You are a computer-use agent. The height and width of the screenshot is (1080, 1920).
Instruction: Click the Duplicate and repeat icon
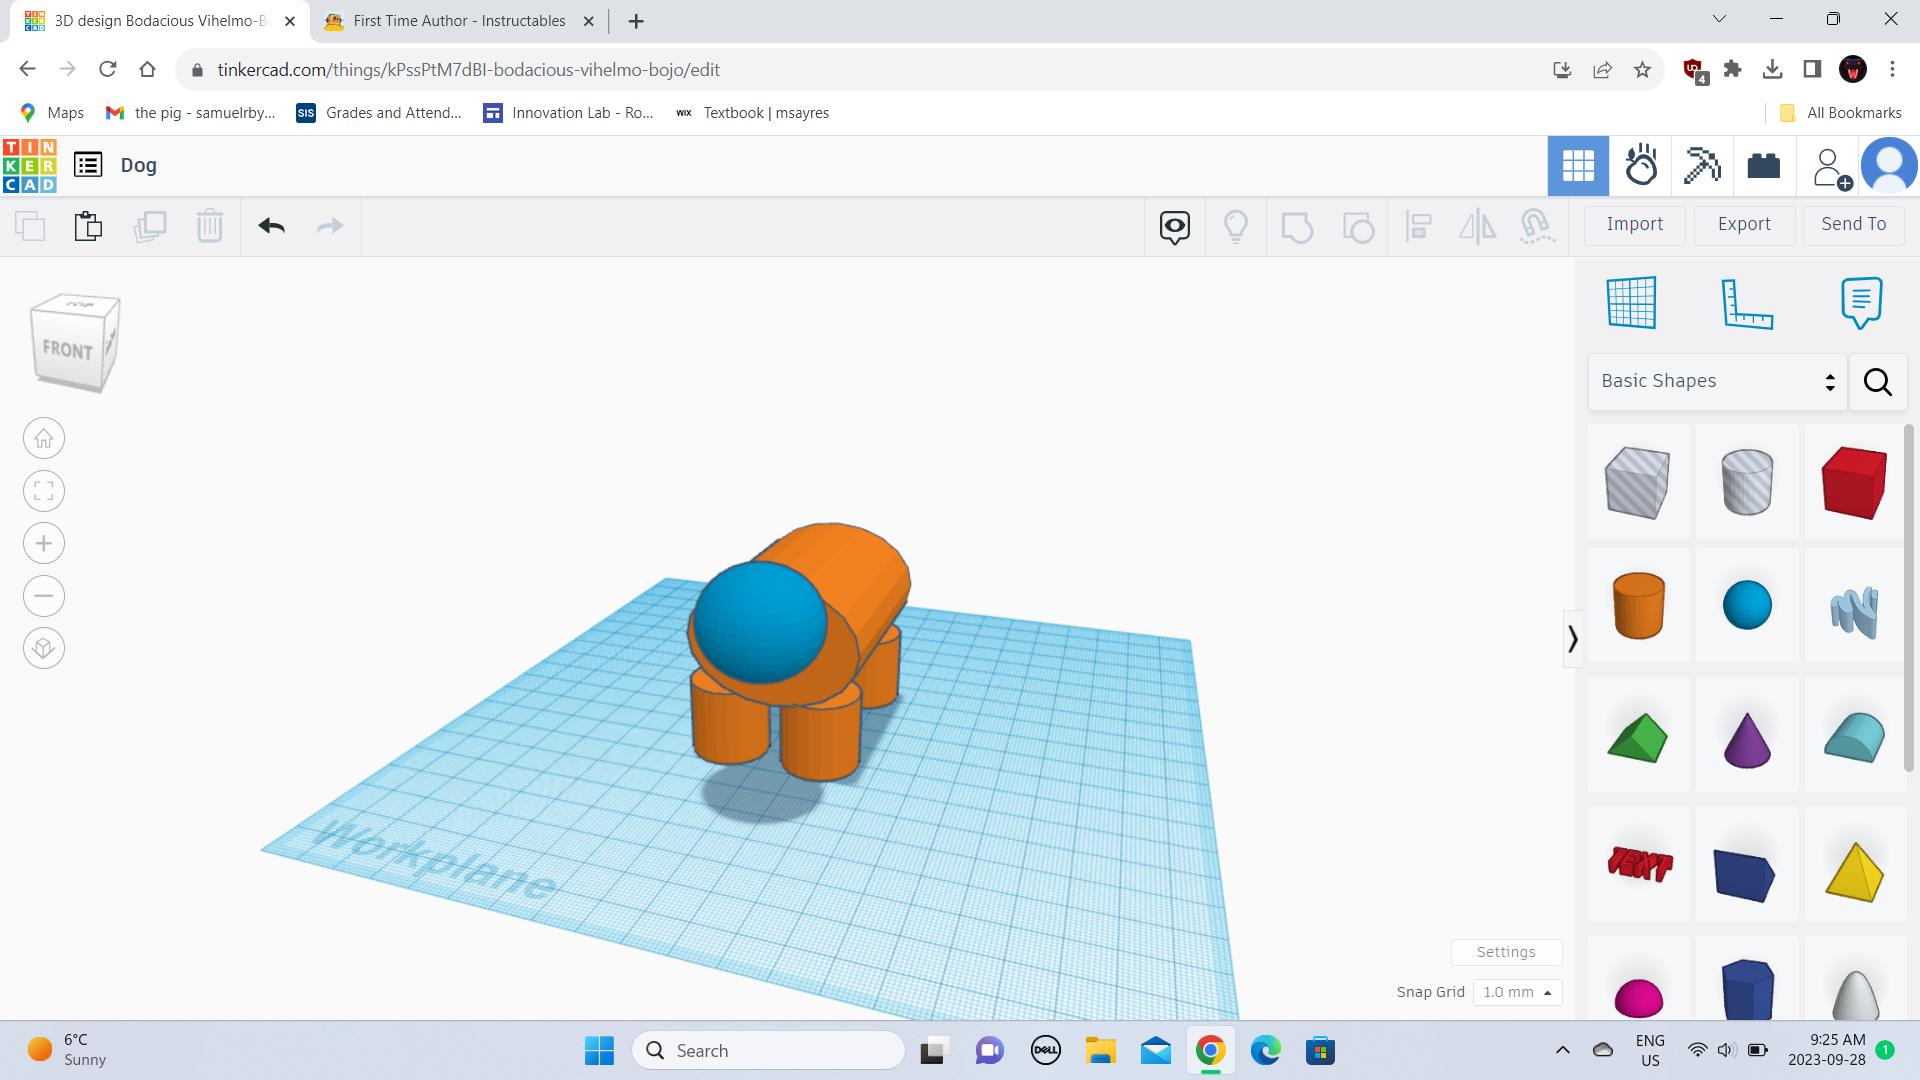150,226
